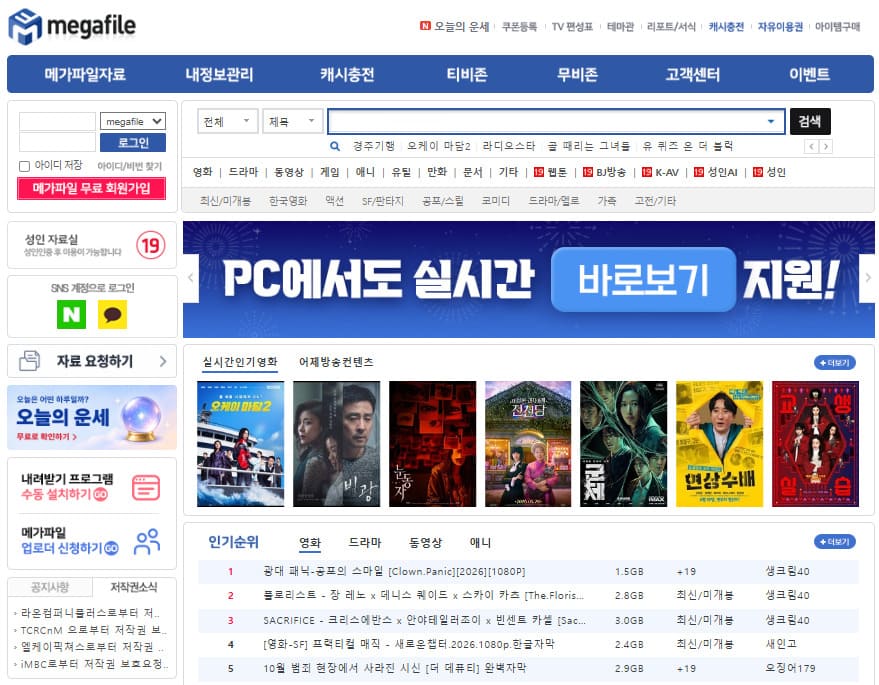Open 티비존 main menu
The image size is (879, 685).
coord(467,75)
